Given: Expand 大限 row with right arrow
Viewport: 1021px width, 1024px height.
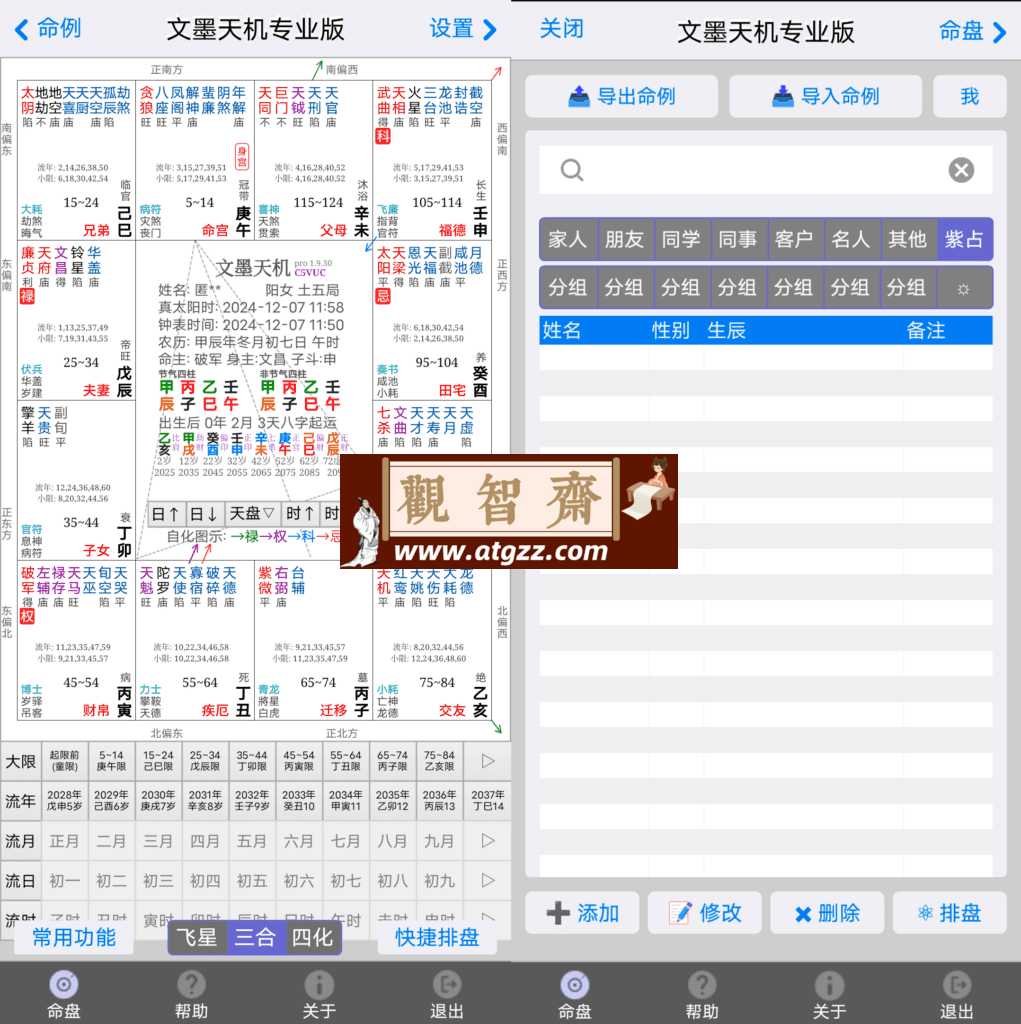Looking at the screenshot, I should (x=487, y=761).
